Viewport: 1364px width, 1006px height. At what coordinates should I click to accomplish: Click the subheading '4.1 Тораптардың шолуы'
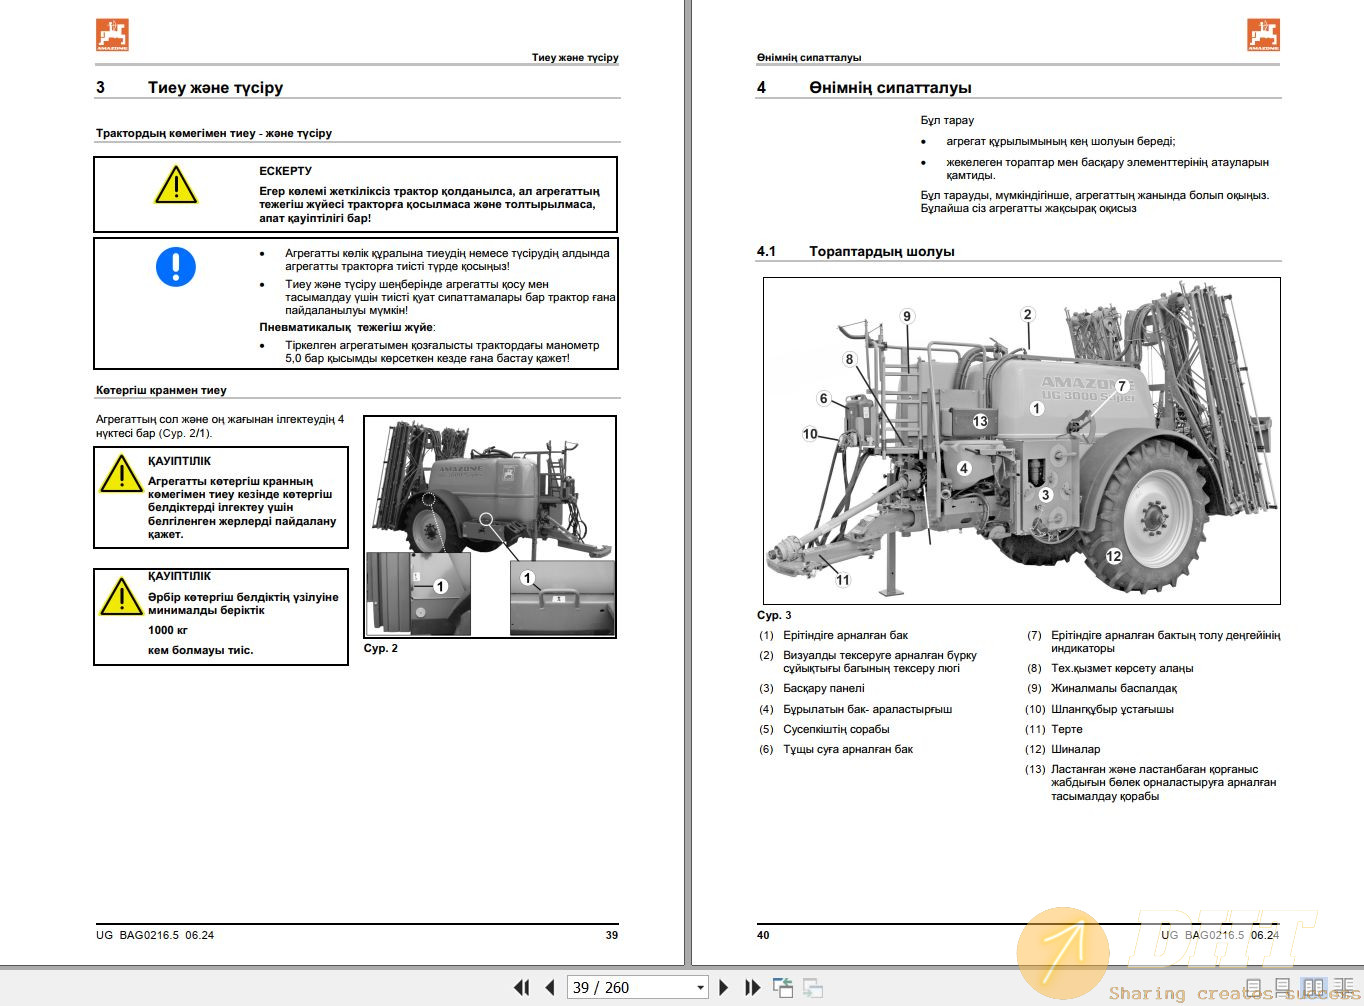click(x=856, y=251)
